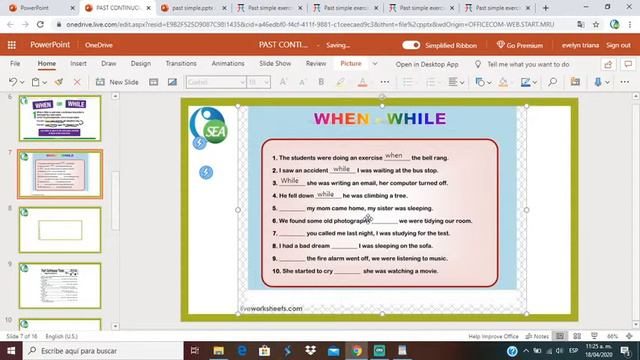Image resolution: width=640 pixels, height=360 pixels.
Task: Select slide 6 thumbnail When or While
Action: point(60,118)
